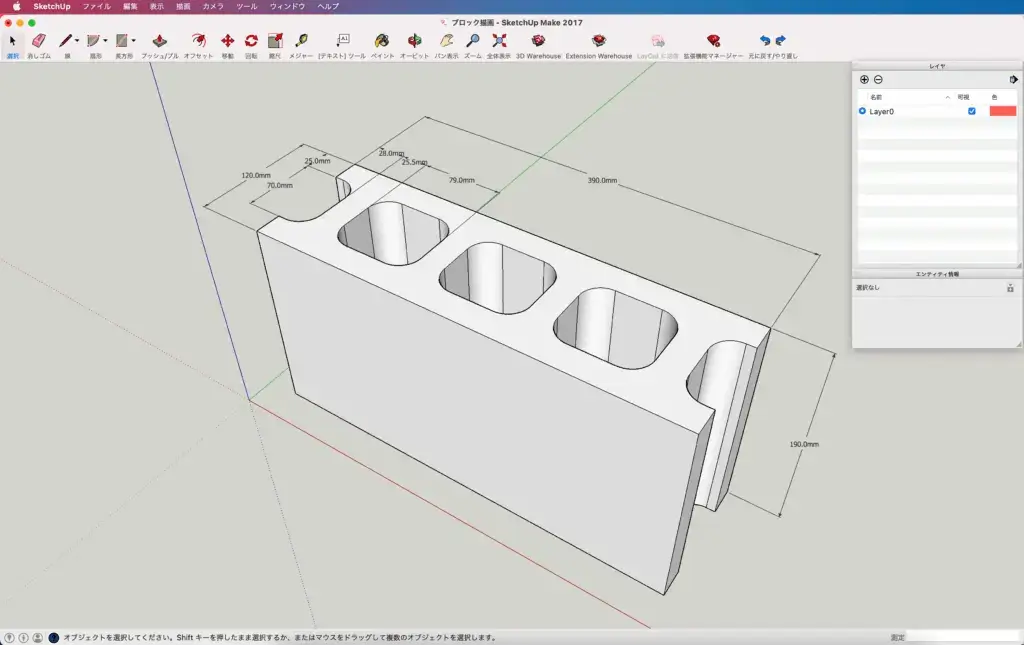
Task: Open the Camera (カメラ) menu
Action: click(213, 7)
